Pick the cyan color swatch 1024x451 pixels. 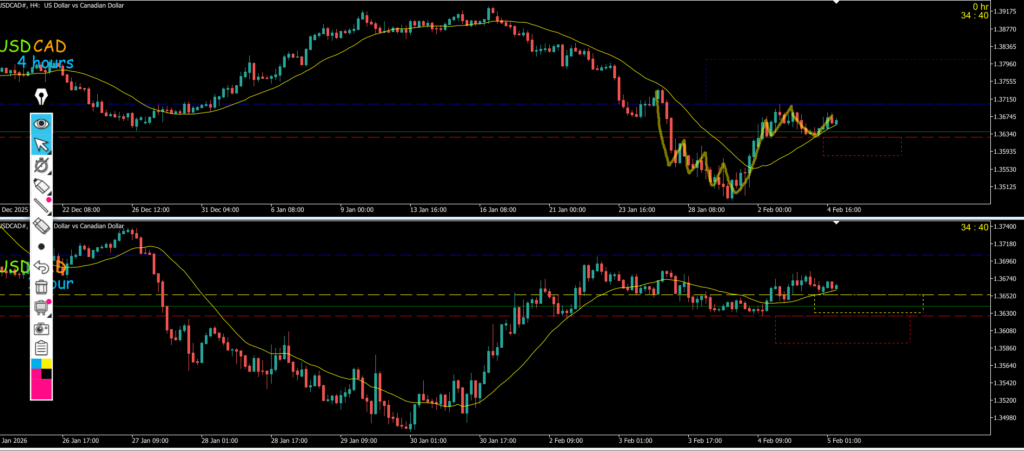36,364
